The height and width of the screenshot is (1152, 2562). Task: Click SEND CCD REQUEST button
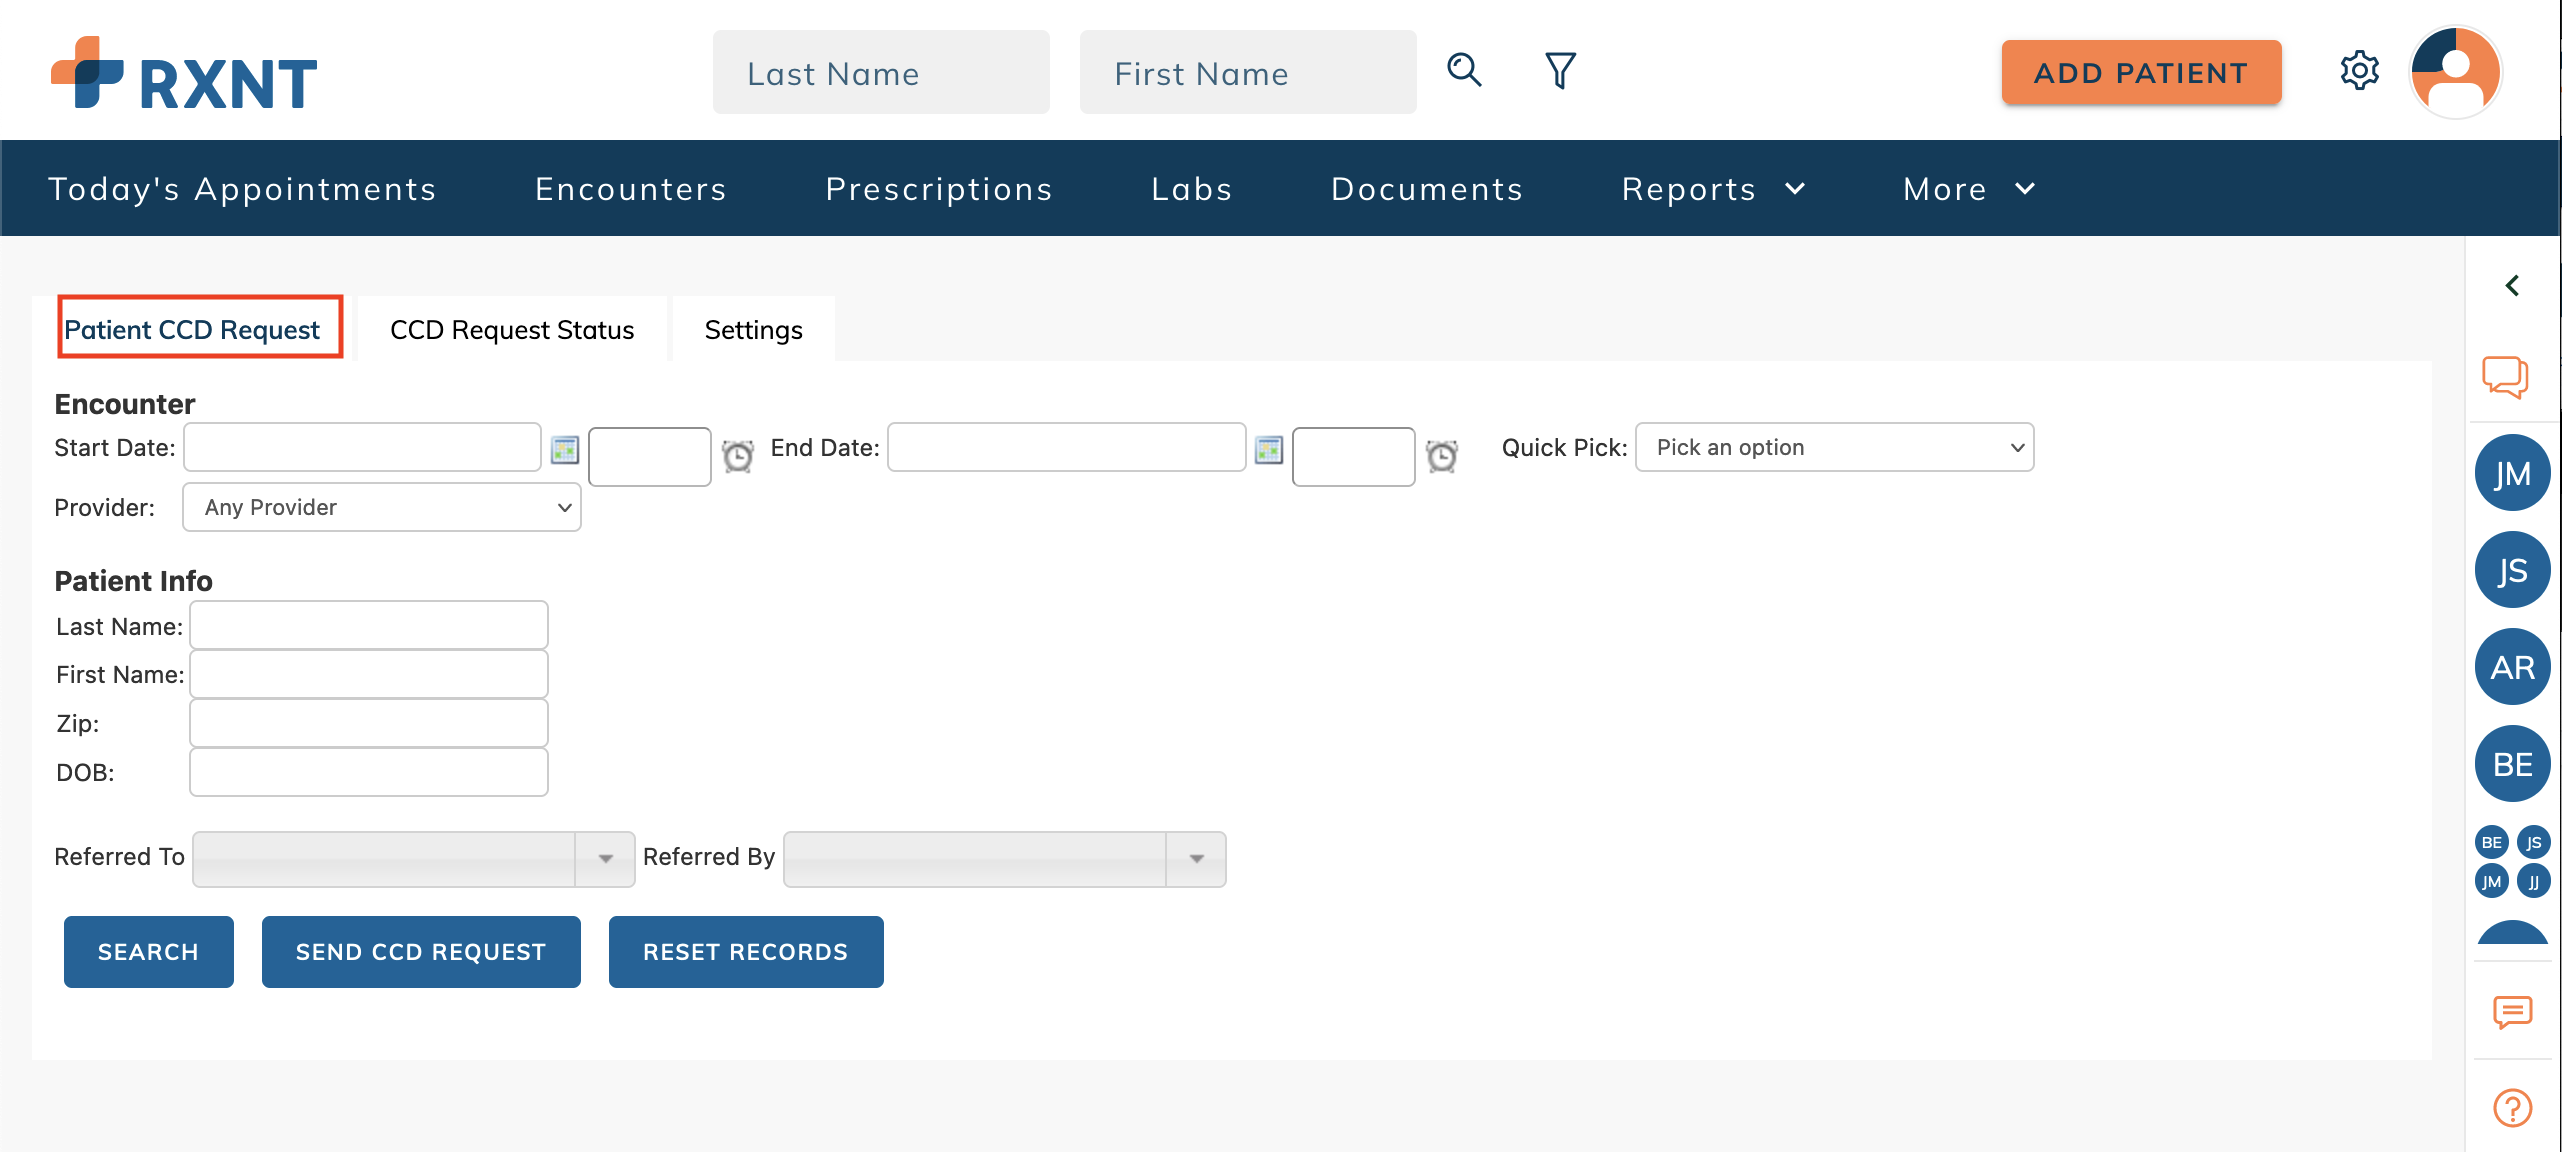[x=421, y=952]
